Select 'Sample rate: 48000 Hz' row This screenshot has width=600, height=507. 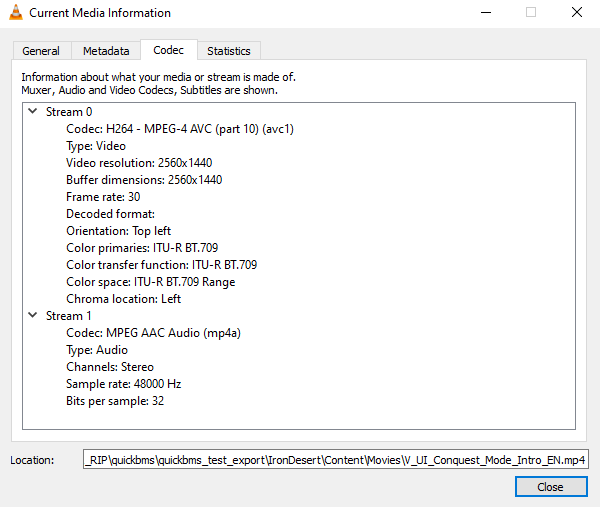pos(124,384)
